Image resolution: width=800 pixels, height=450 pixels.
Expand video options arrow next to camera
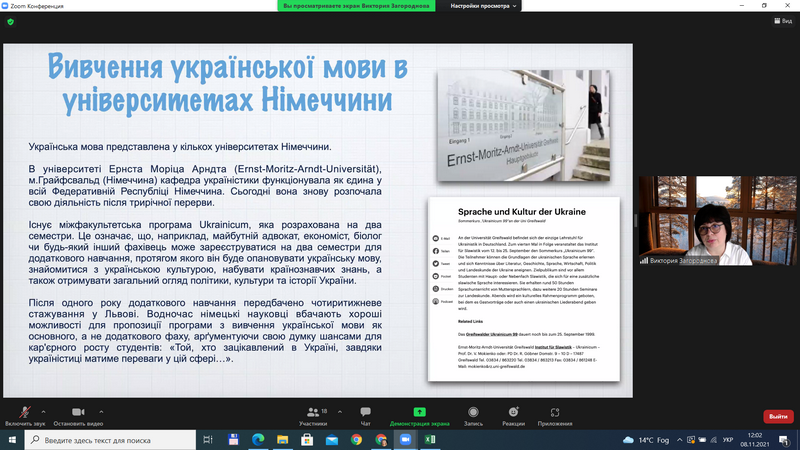pos(101,412)
